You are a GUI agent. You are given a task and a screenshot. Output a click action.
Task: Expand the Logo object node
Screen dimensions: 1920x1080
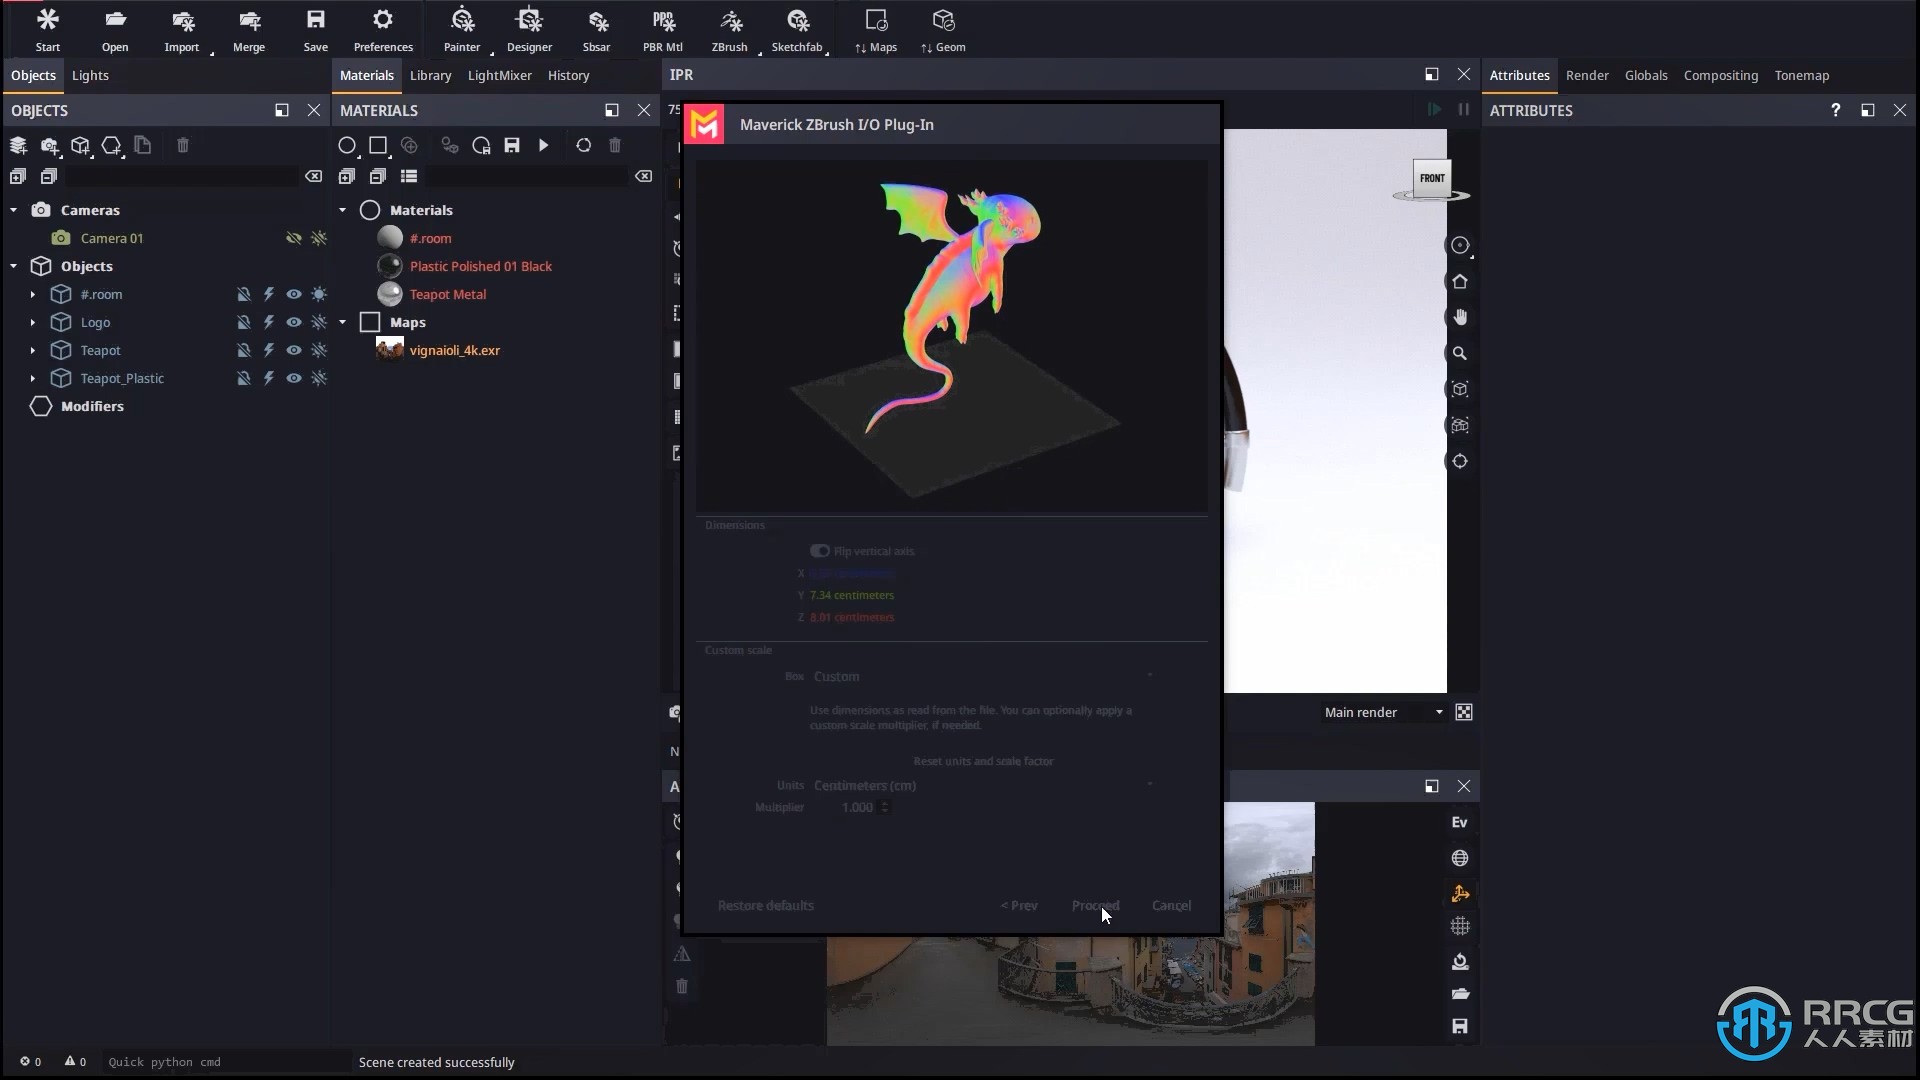coord(33,322)
